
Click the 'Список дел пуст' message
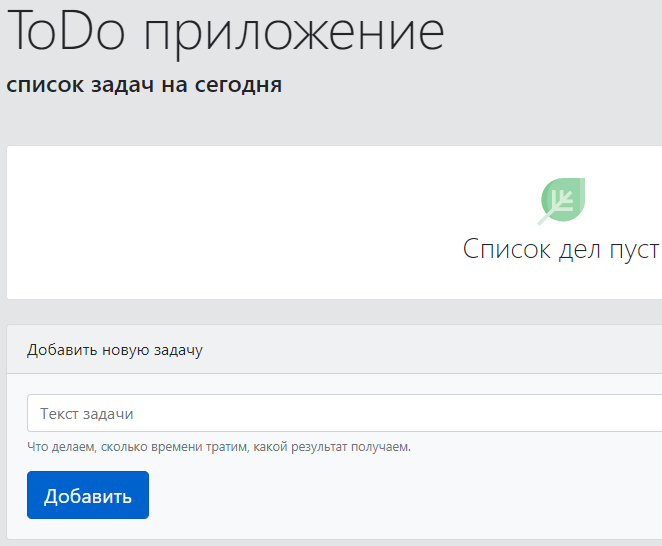click(x=562, y=249)
